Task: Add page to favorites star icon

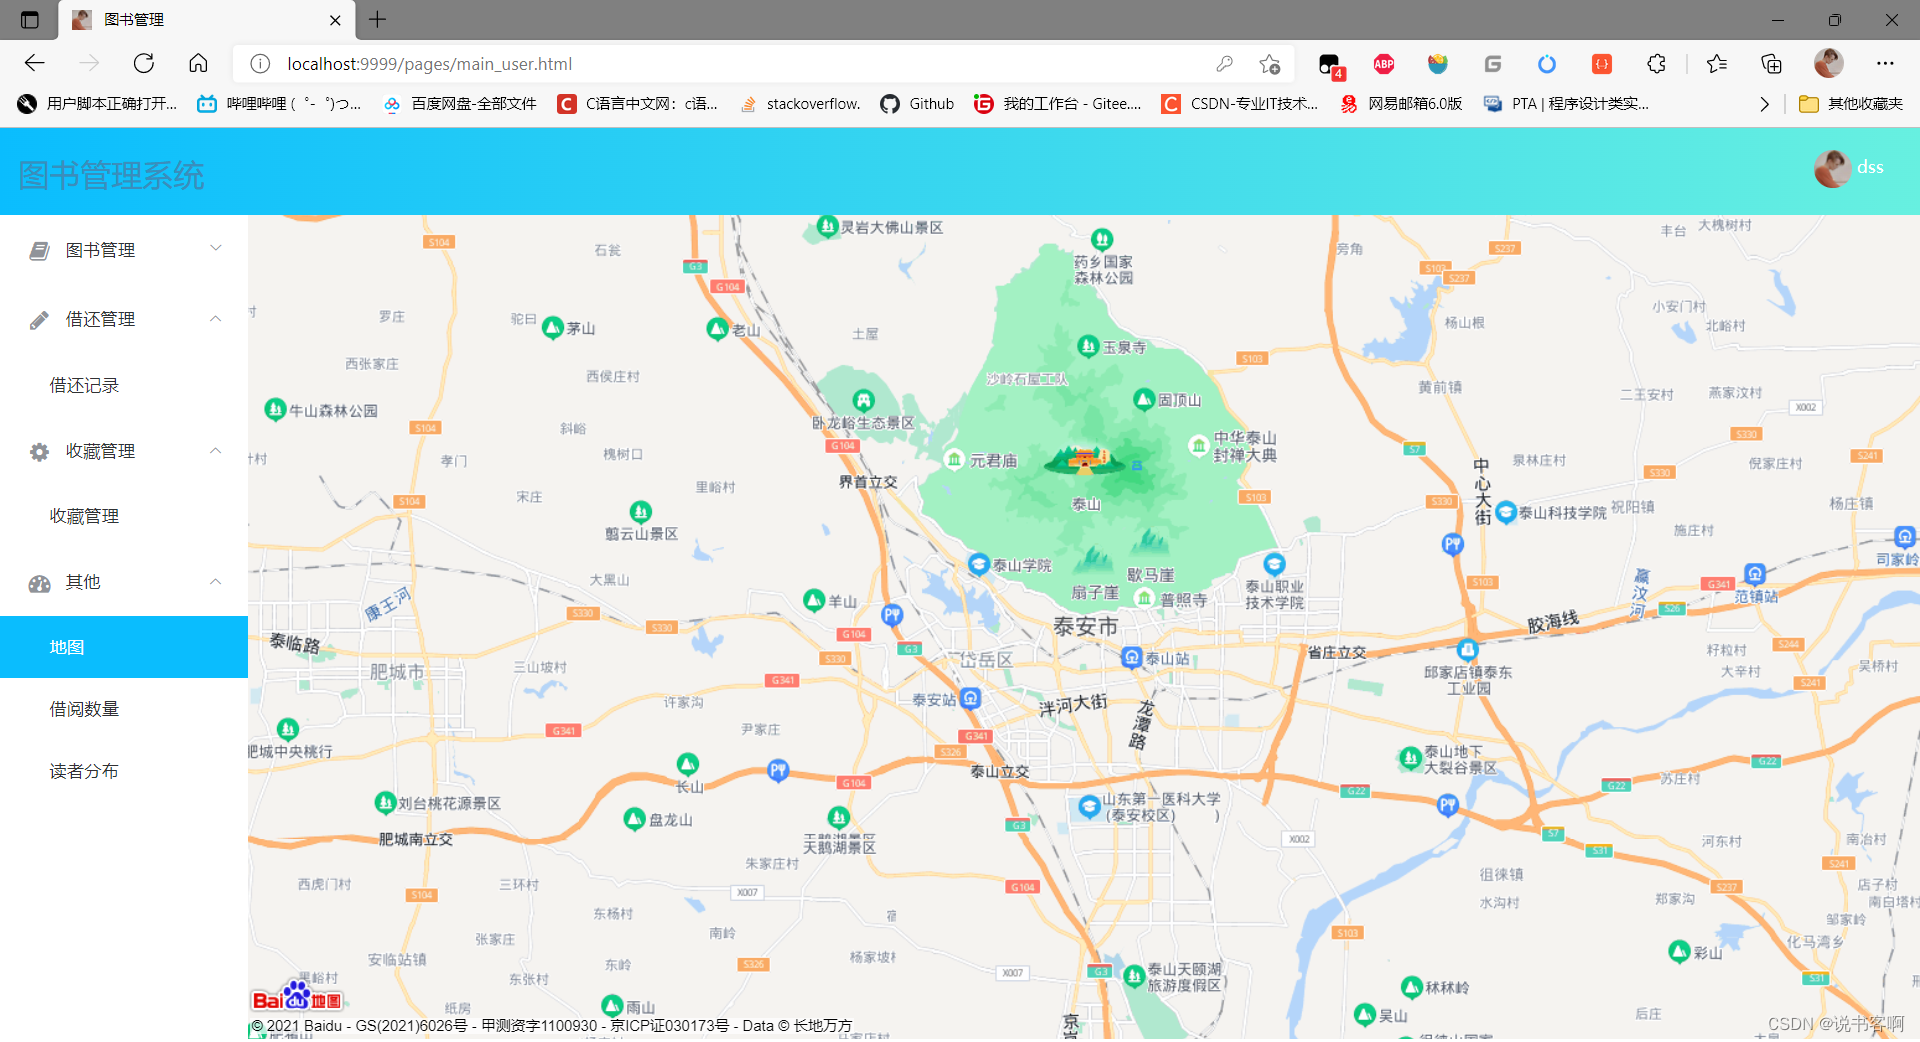Action: [1270, 64]
